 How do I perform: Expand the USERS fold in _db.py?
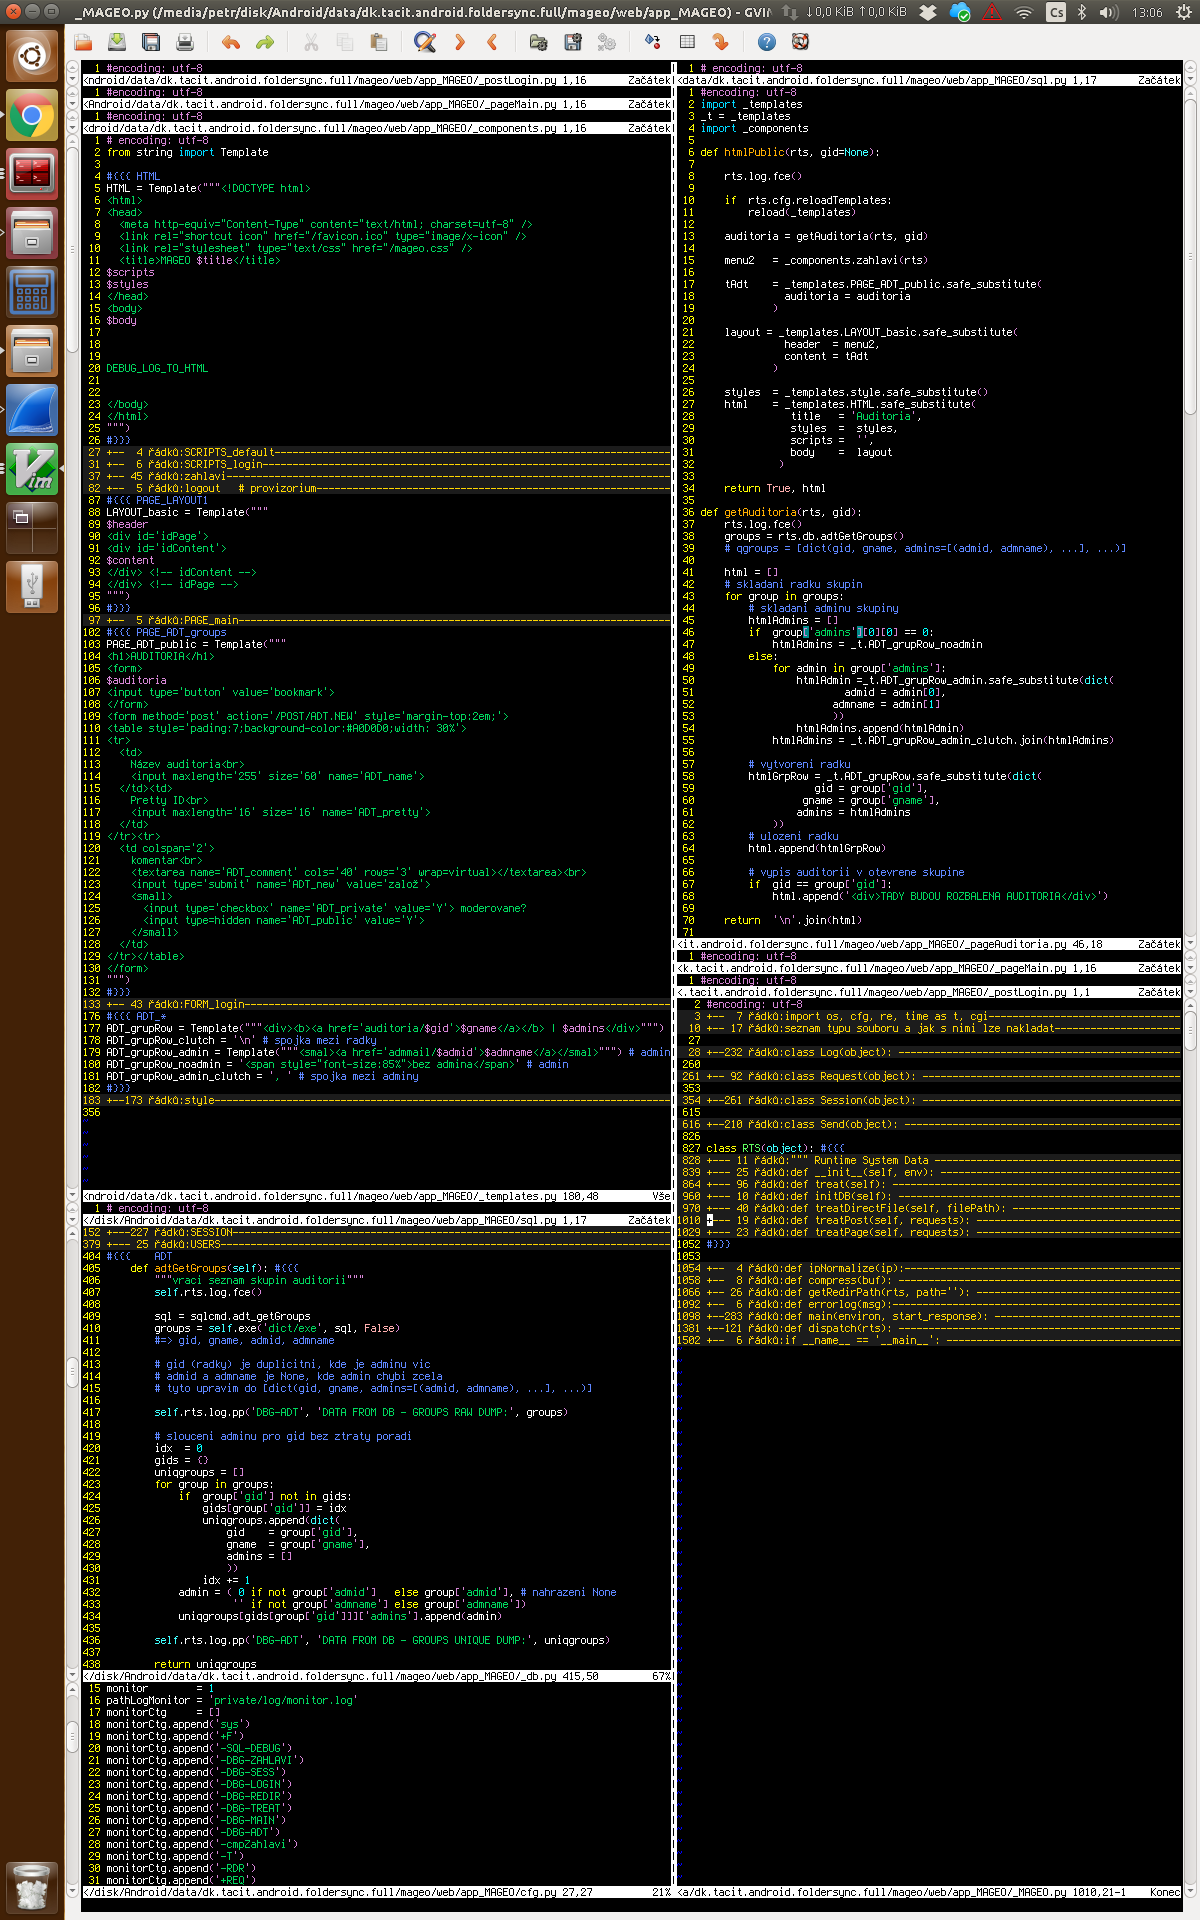coord(378,1244)
